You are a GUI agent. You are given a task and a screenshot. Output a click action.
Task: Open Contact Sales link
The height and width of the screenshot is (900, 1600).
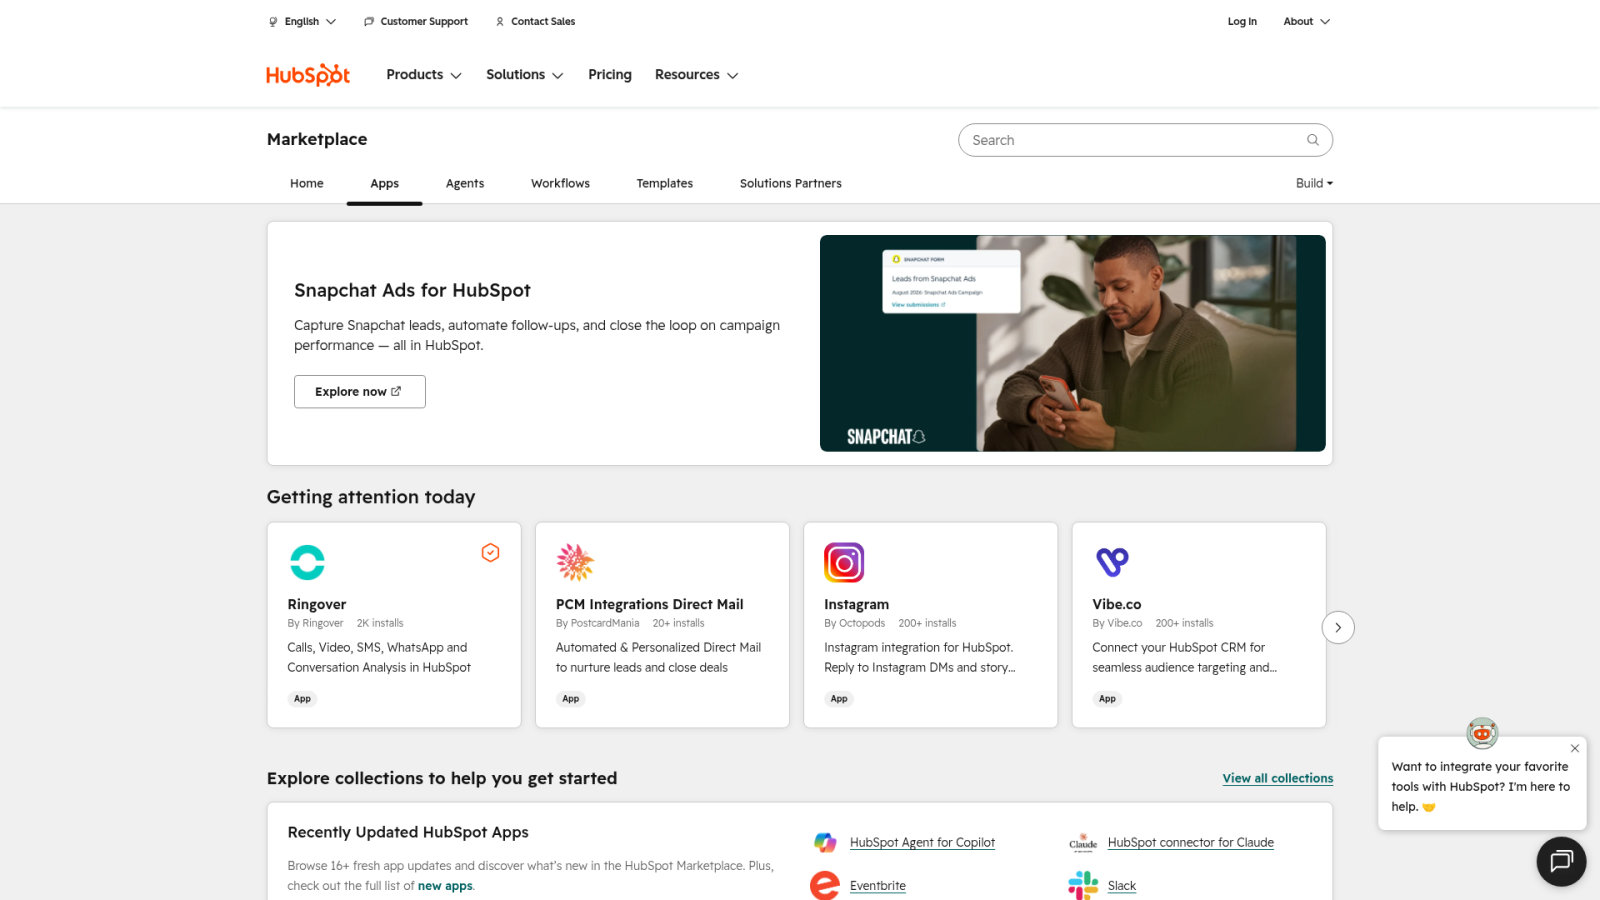543,22
